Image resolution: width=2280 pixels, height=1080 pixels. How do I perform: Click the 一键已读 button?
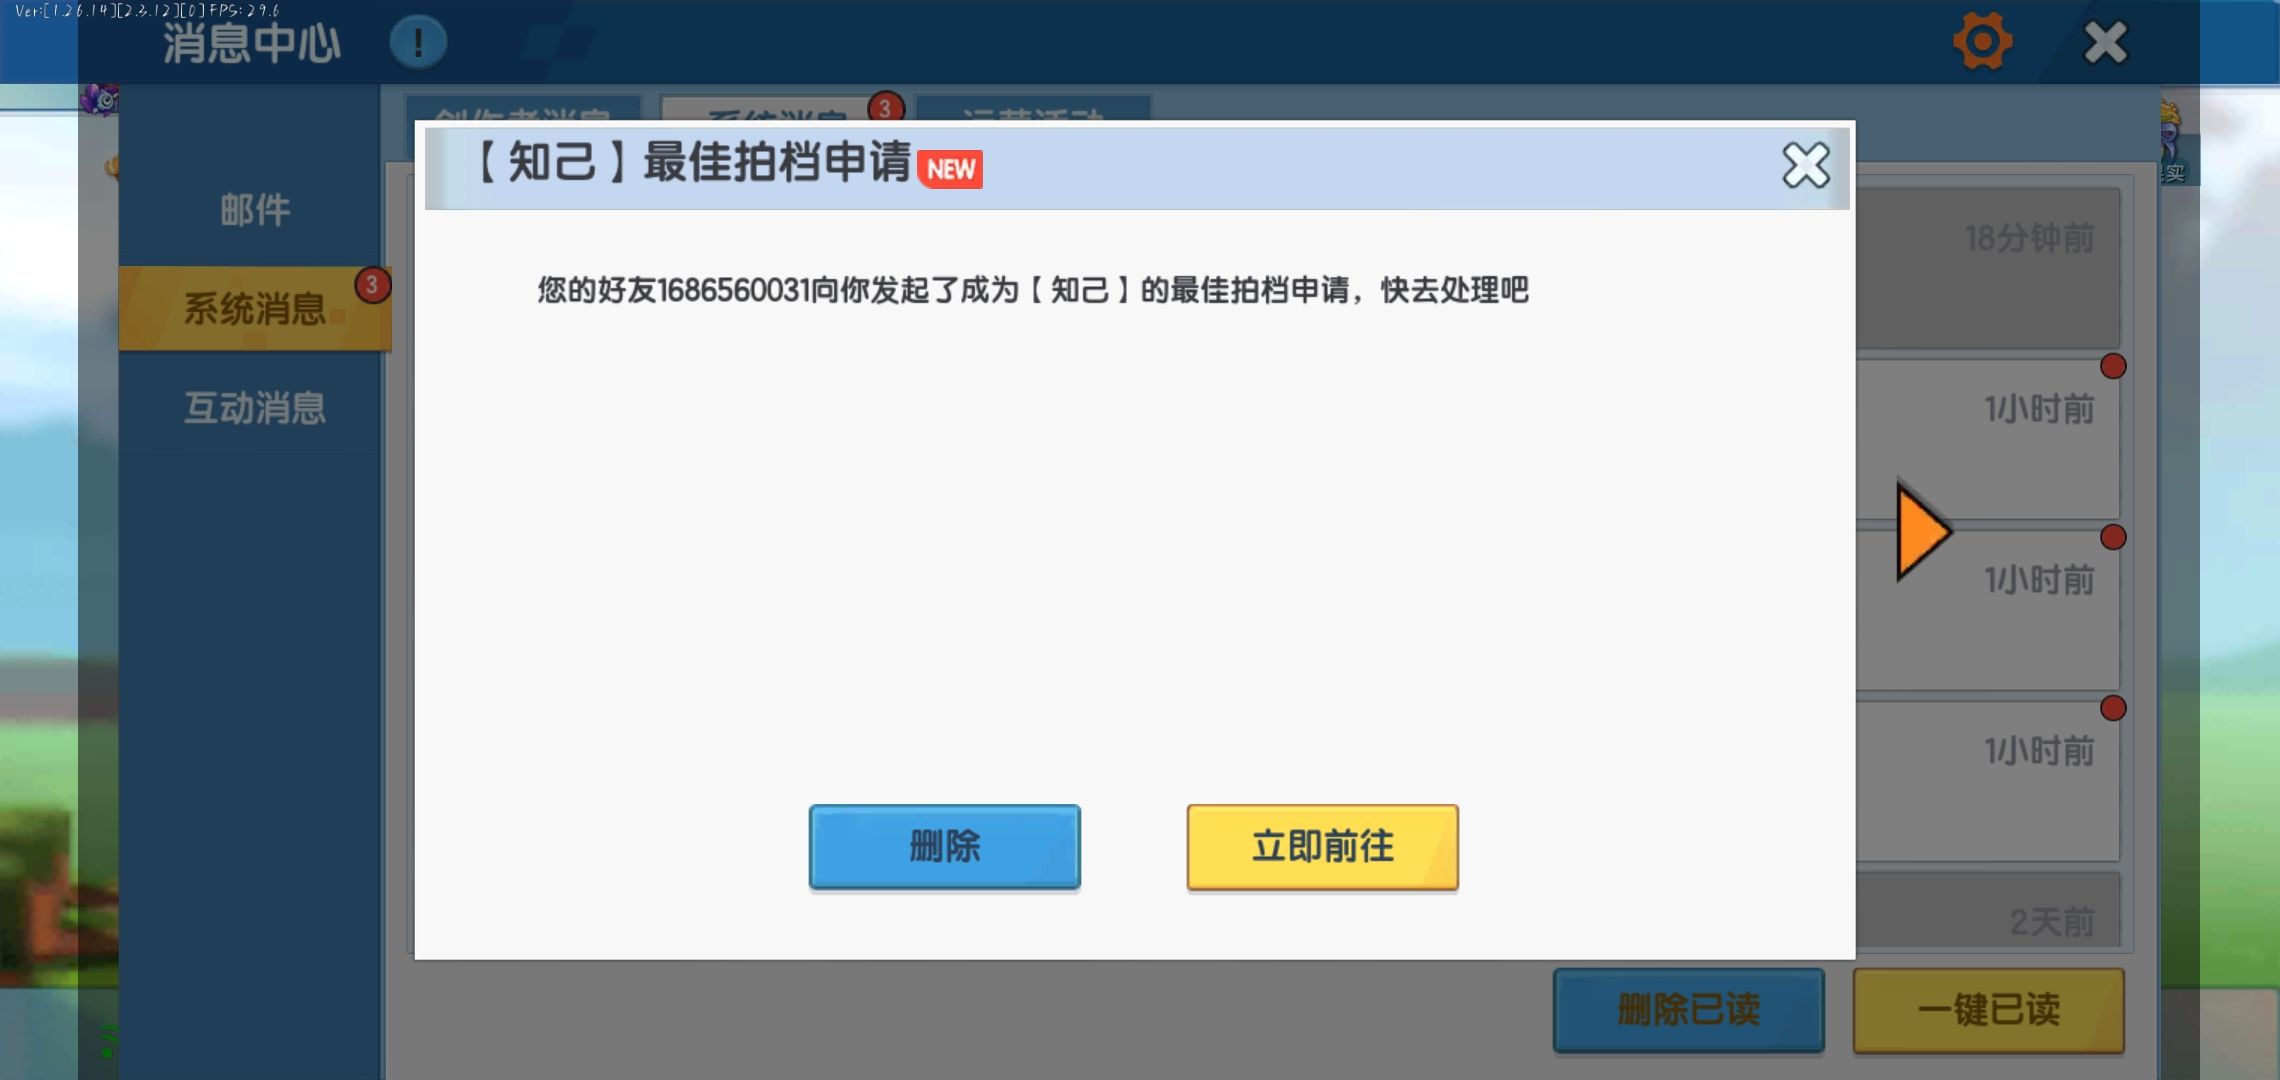click(x=1988, y=1010)
